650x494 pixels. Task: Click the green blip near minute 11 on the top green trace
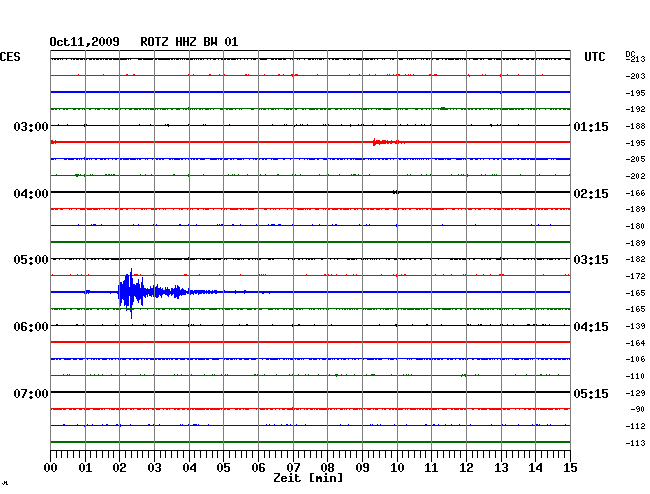[443, 109]
